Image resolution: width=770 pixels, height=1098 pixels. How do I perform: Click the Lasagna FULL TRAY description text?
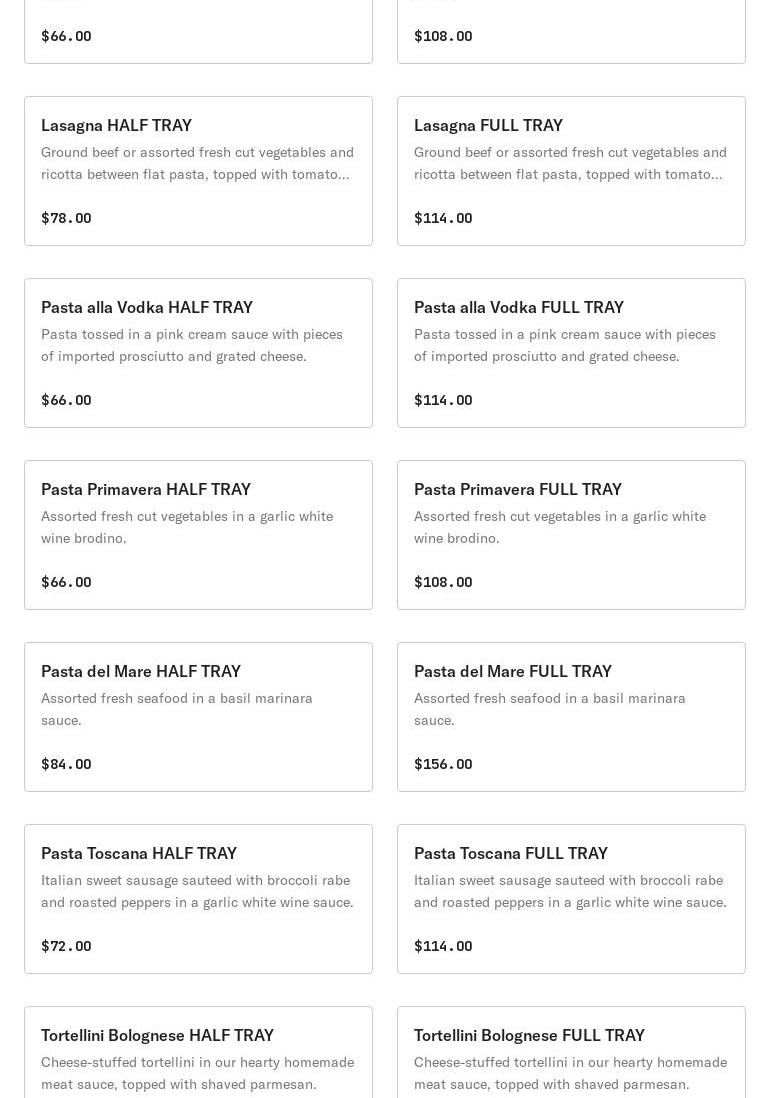click(x=570, y=163)
